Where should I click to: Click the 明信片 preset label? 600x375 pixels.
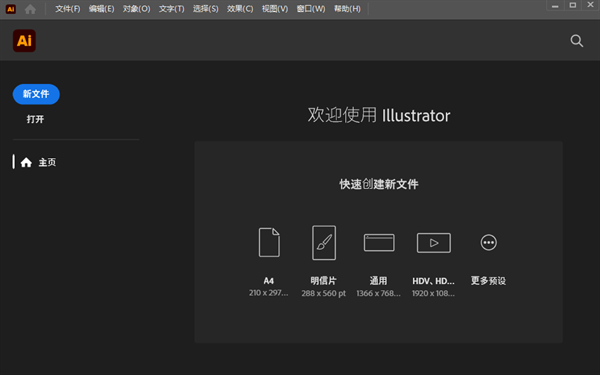(323, 281)
